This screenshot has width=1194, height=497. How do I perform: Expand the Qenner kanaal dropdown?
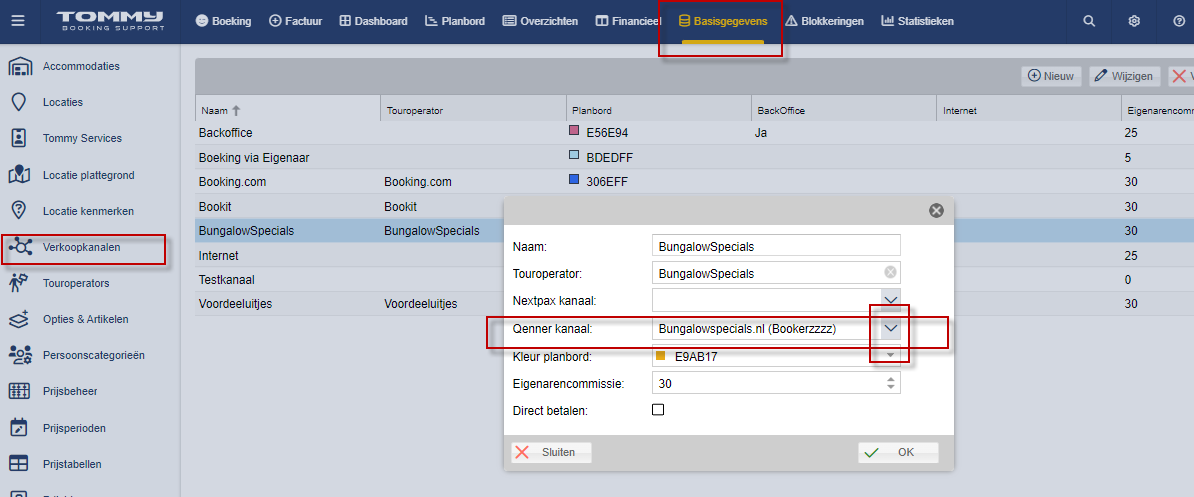click(x=891, y=328)
